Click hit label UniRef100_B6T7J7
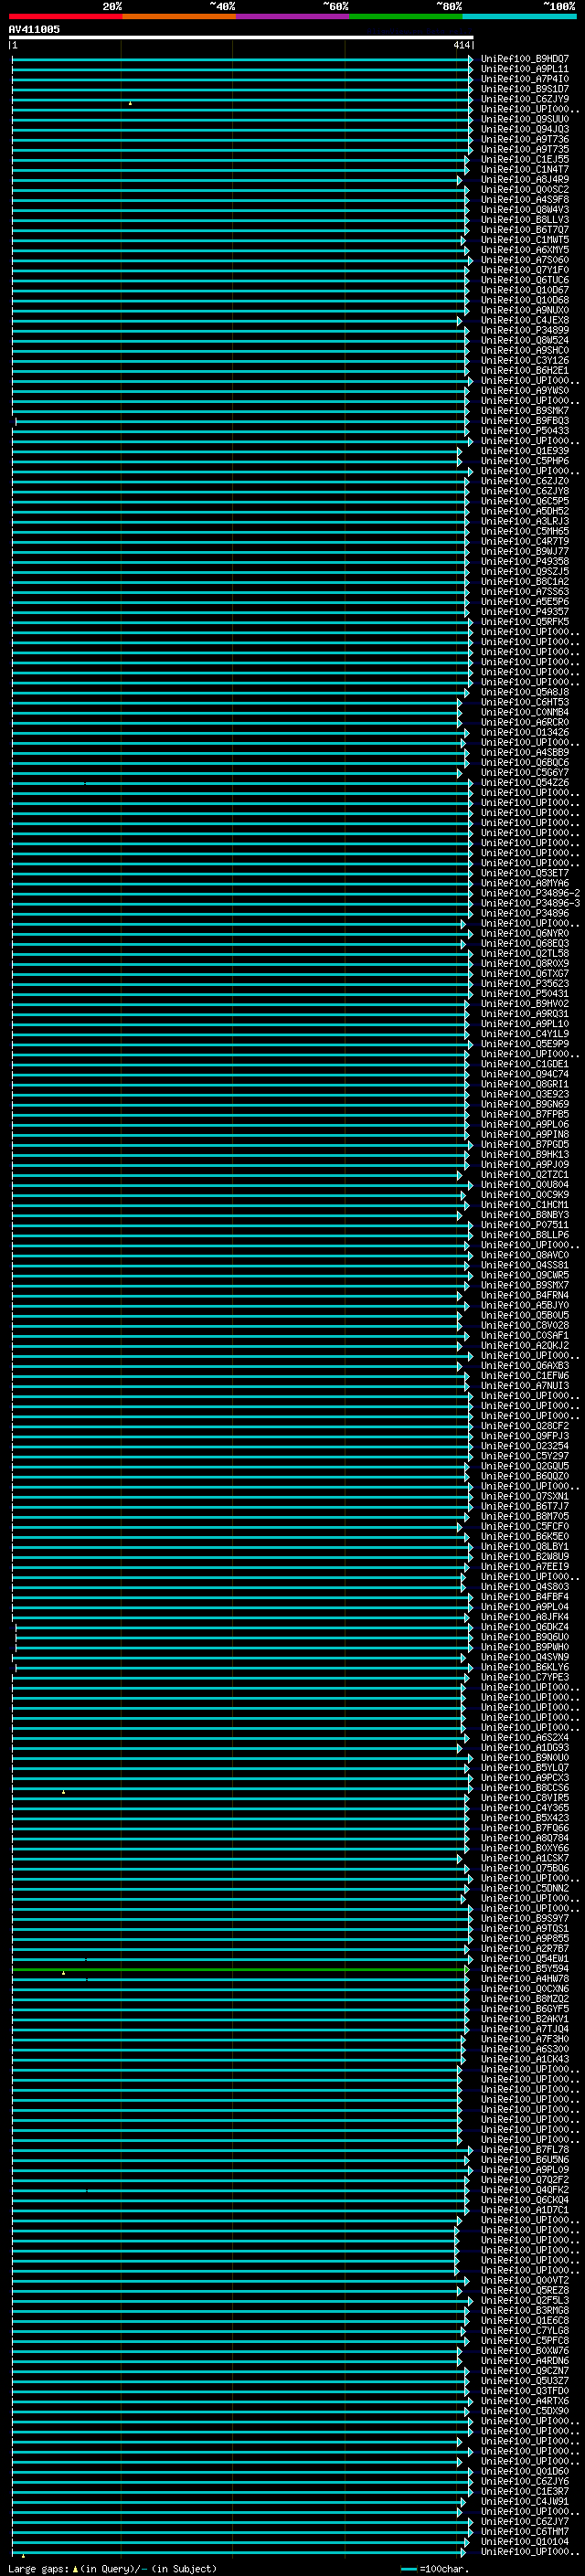The width and height of the screenshot is (585, 2576). [525, 1507]
